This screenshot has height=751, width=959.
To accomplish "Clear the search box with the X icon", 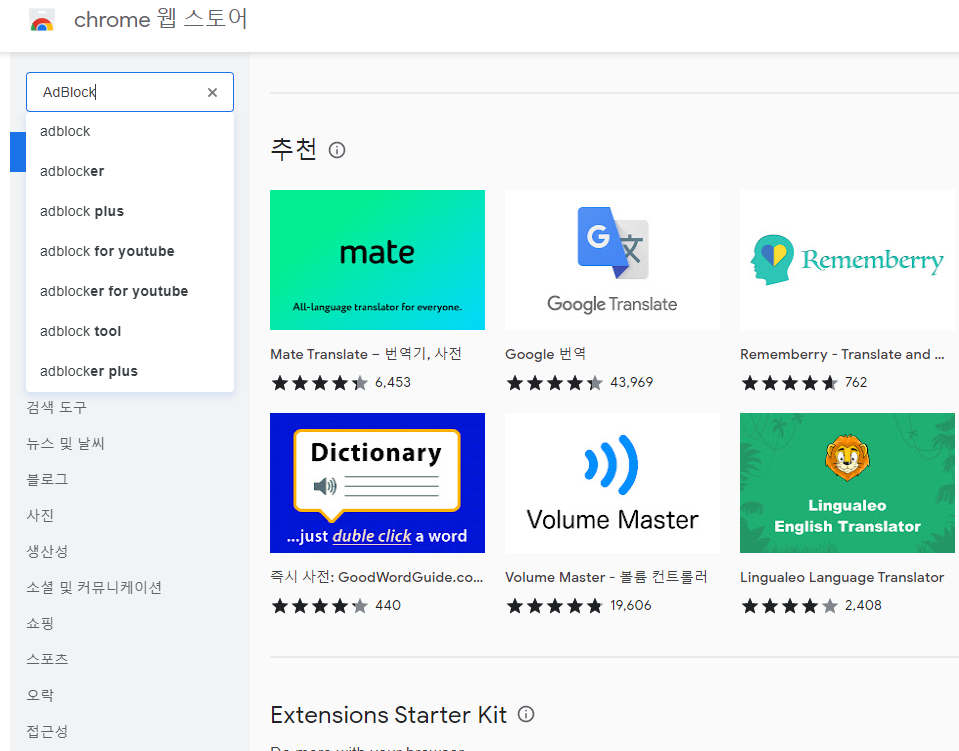I will click(x=212, y=91).
